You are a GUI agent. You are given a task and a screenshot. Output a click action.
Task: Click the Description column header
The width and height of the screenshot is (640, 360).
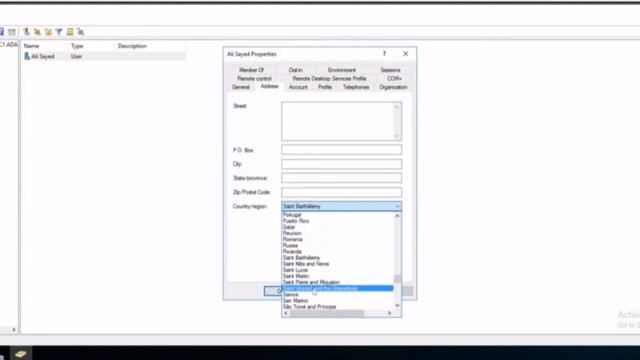(x=132, y=46)
